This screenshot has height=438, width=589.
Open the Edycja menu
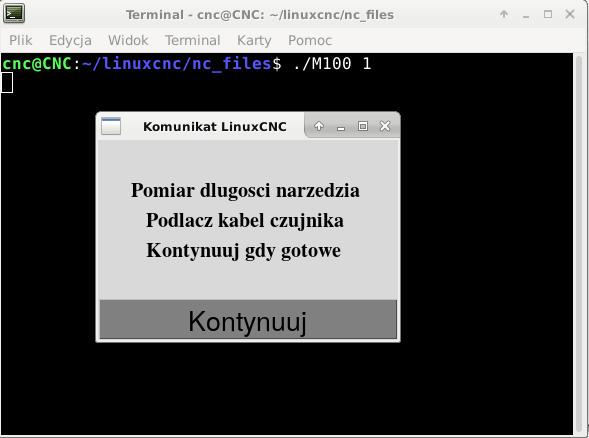tap(70, 40)
